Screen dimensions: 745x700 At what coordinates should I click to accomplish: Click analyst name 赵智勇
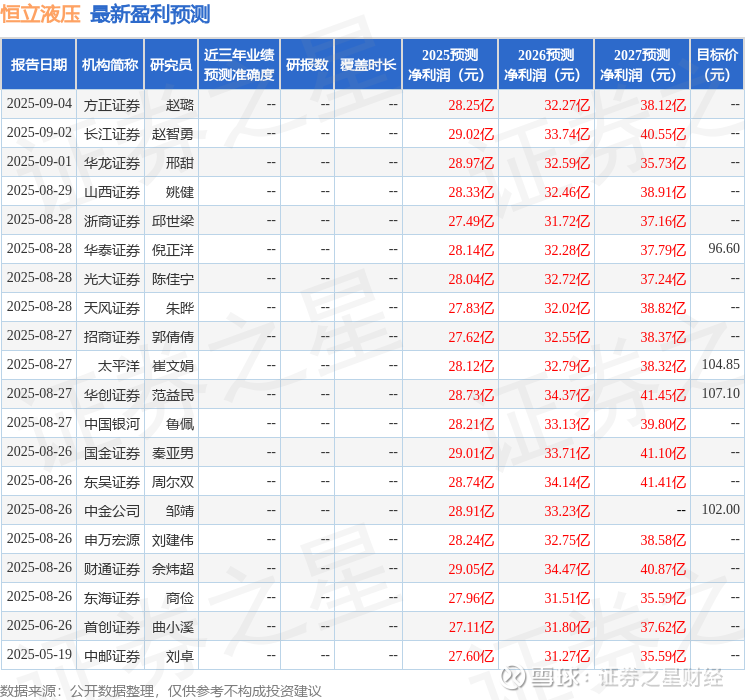172,134
